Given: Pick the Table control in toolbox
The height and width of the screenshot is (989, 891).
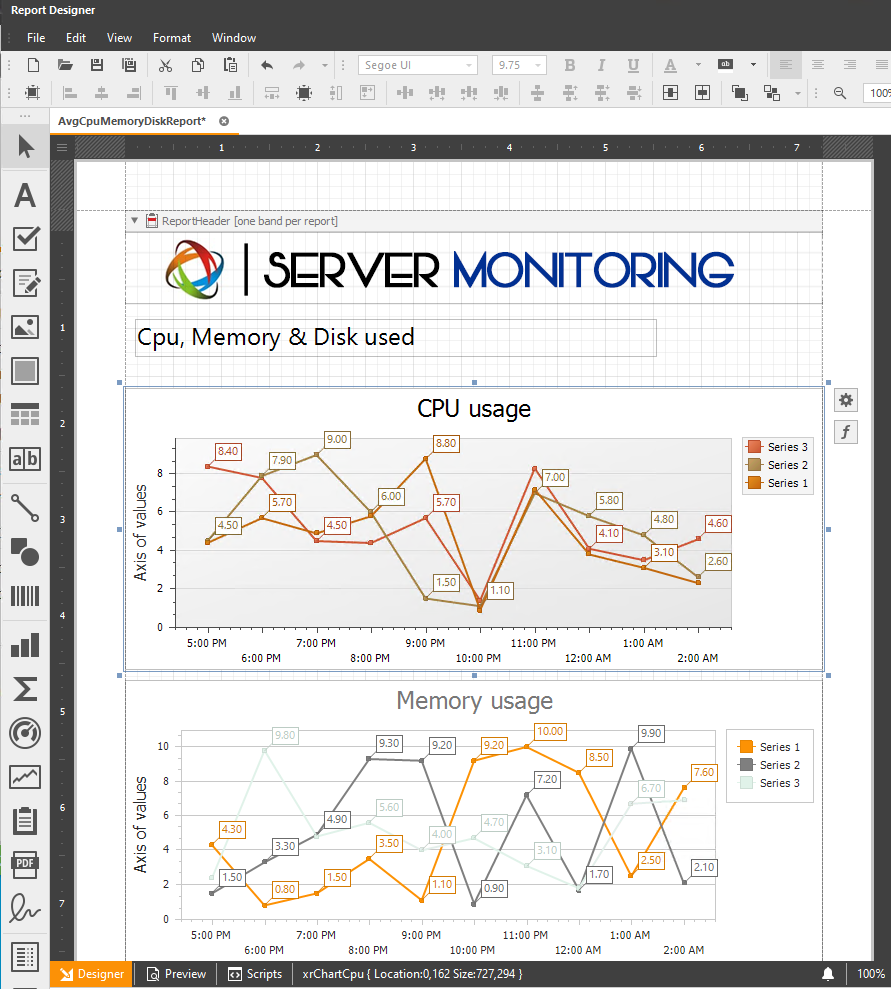Looking at the screenshot, I should pyautogui.click(x=25, y=414).
